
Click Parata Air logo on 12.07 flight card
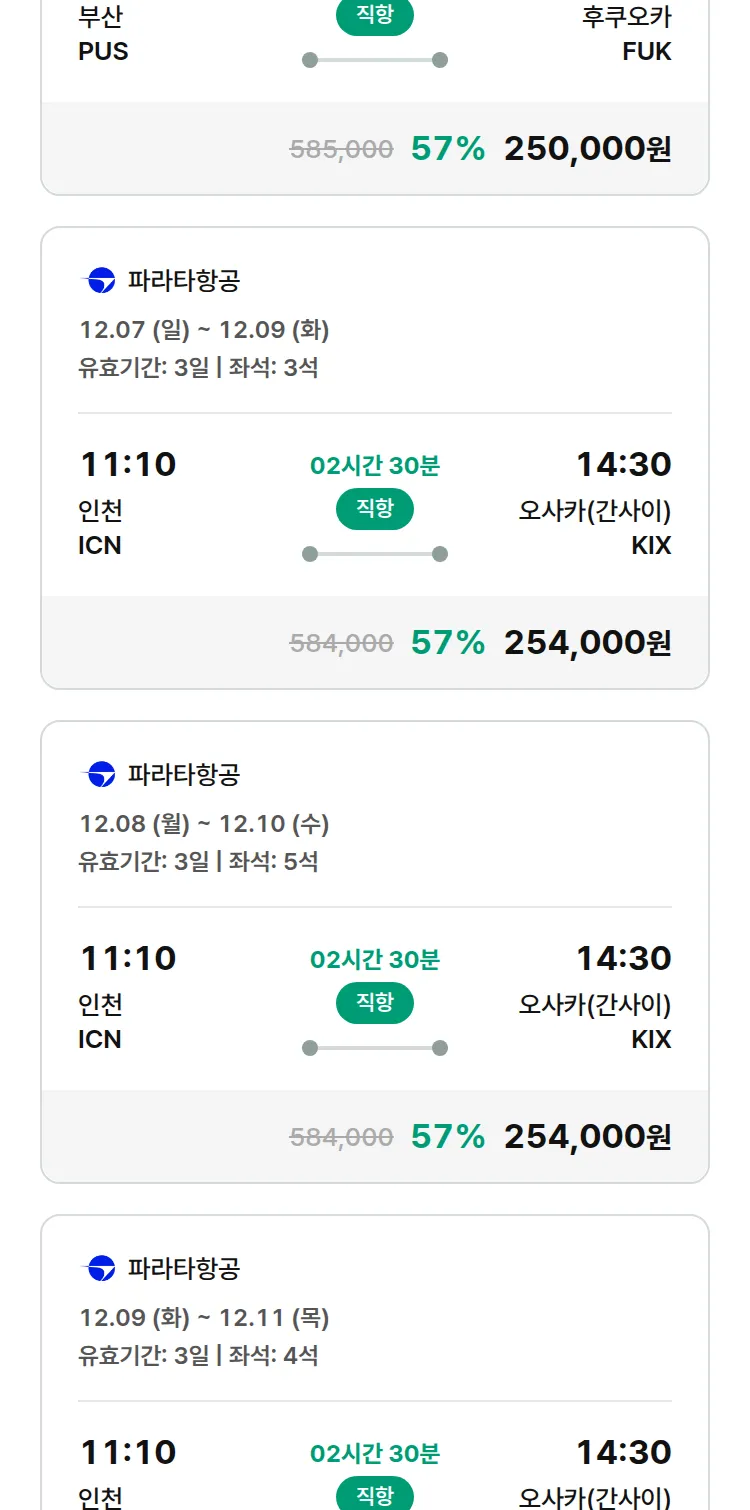(99, 281)
